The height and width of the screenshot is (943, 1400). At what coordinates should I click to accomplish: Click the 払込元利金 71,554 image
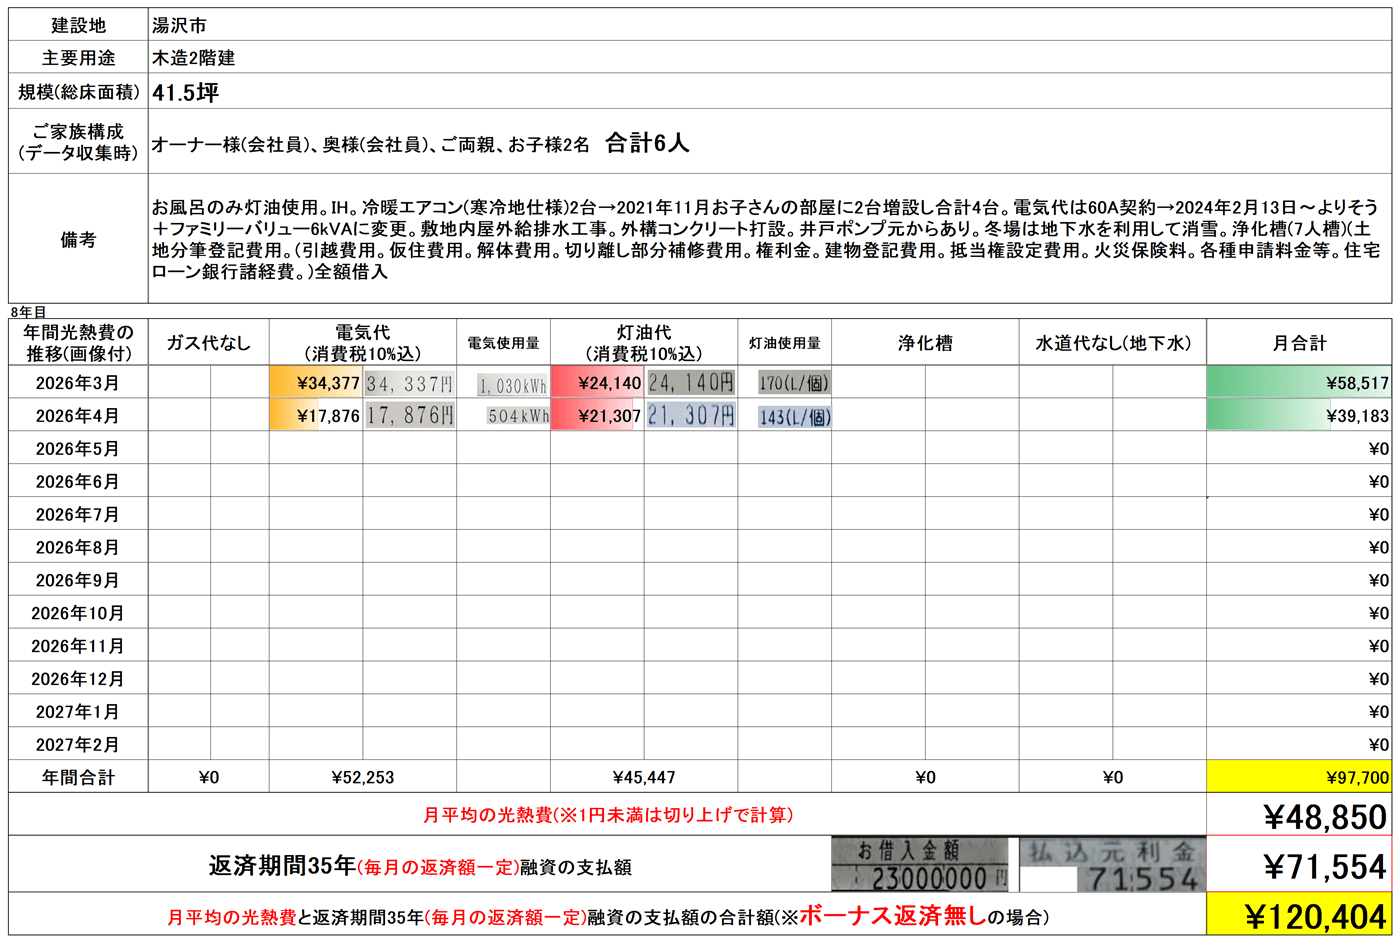point(1111,865)
